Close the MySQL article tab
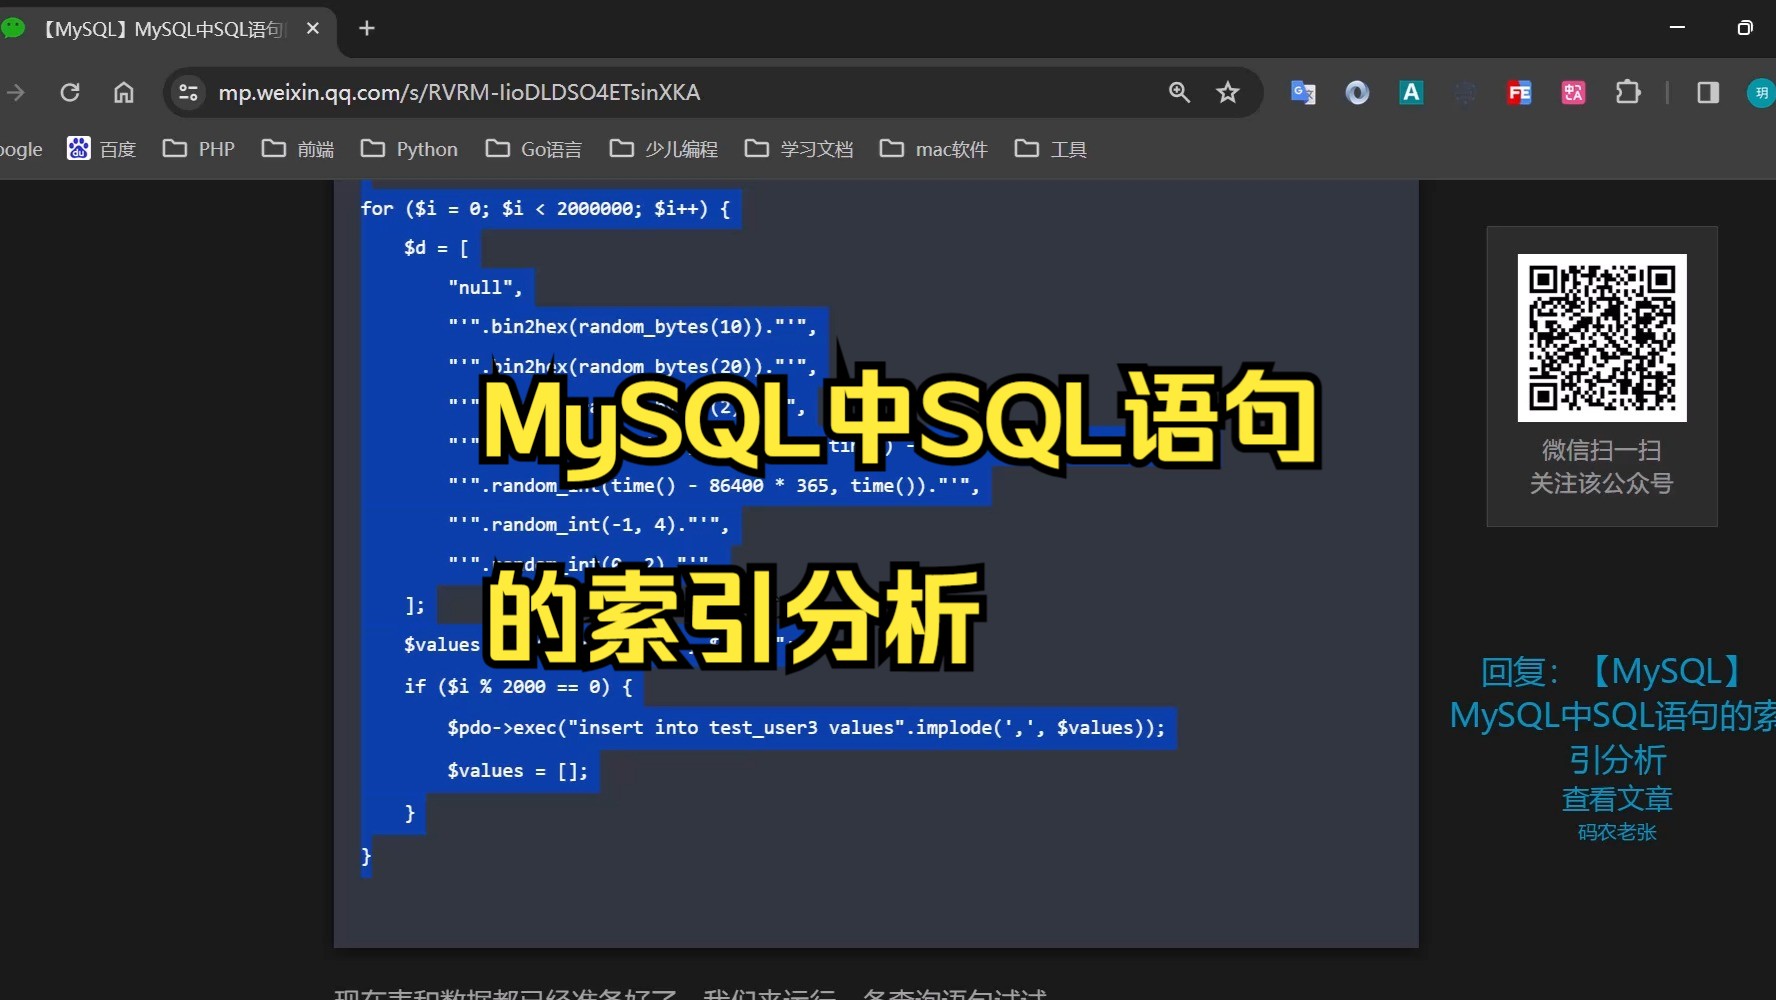Screen dimensions: 1776x1000 (x=313, y=29)
